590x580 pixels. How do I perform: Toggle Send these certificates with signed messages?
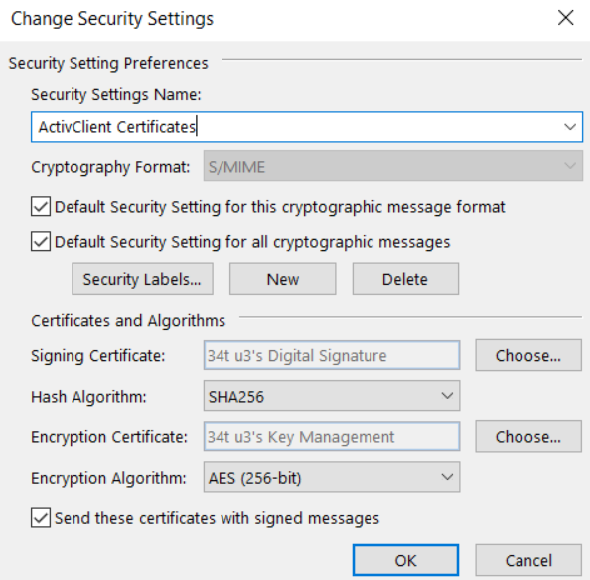41,518
